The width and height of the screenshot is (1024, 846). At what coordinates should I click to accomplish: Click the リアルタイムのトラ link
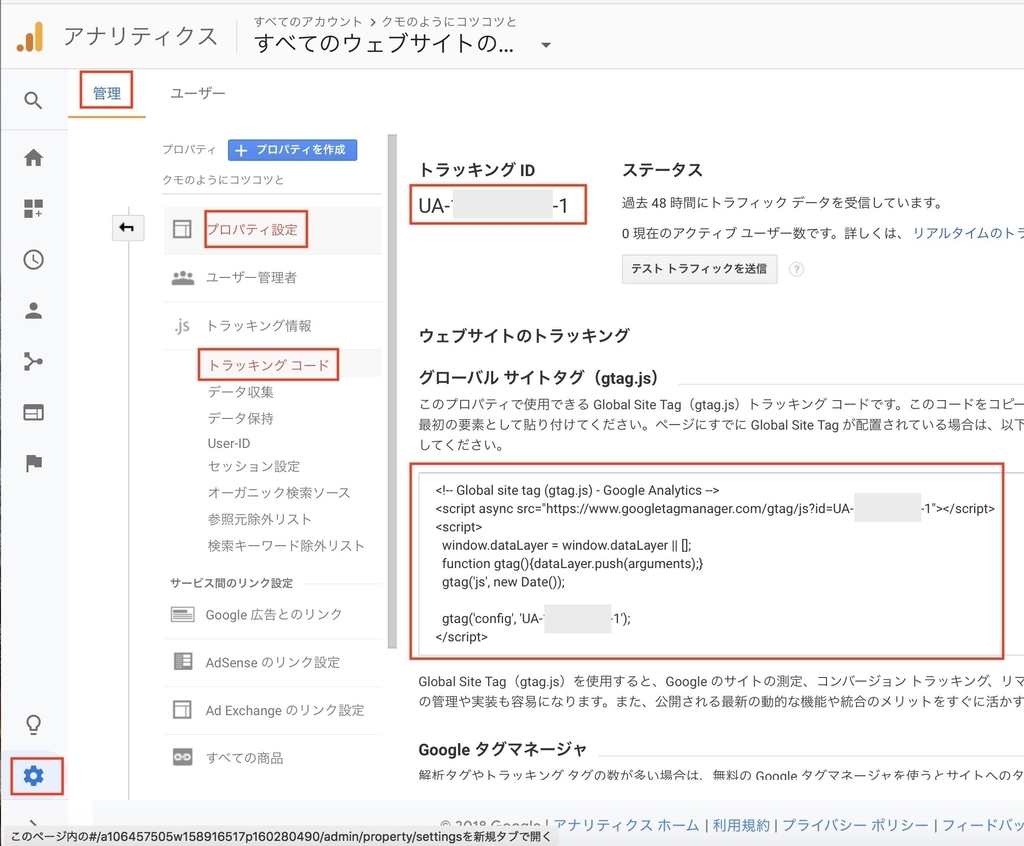pyautogui.click(x=968, y=233)
